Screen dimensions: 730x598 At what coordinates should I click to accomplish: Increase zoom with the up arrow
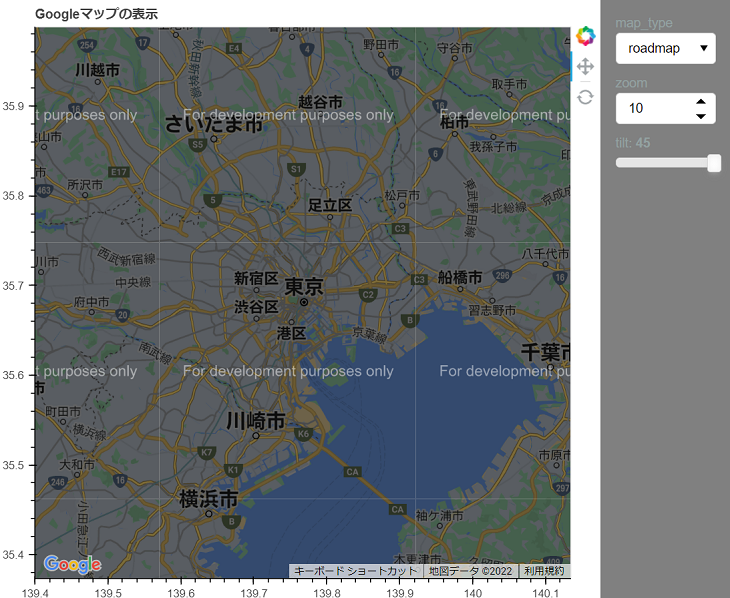(x=701, y=102)
